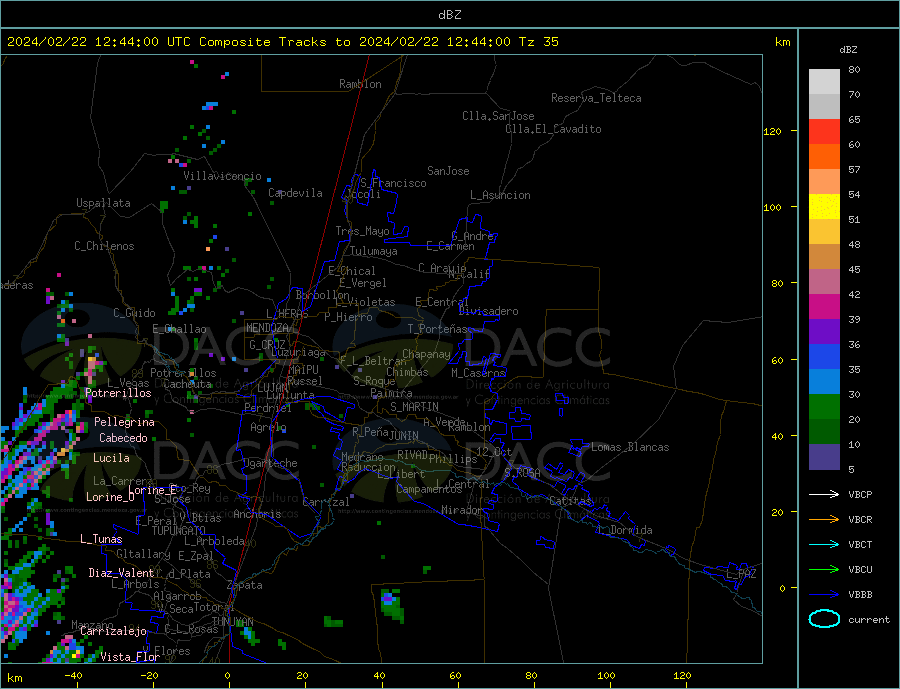Pick the bright yellow dBZ scale swatch

point(824,207)
